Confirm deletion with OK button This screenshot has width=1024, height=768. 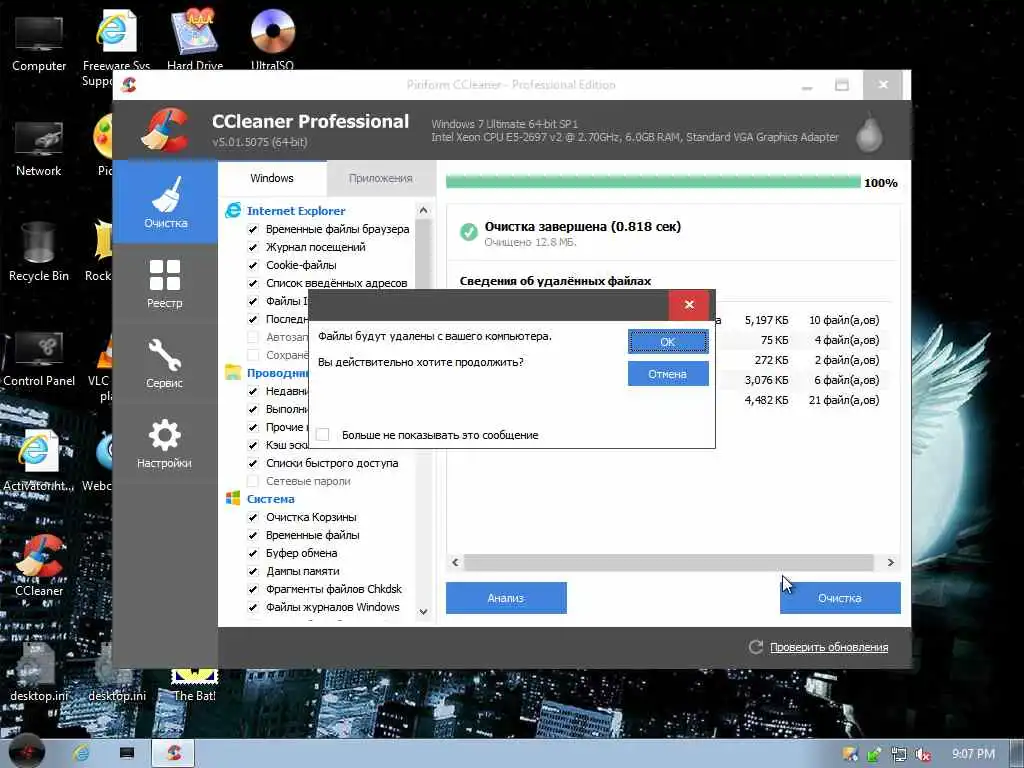click(667, 342)
